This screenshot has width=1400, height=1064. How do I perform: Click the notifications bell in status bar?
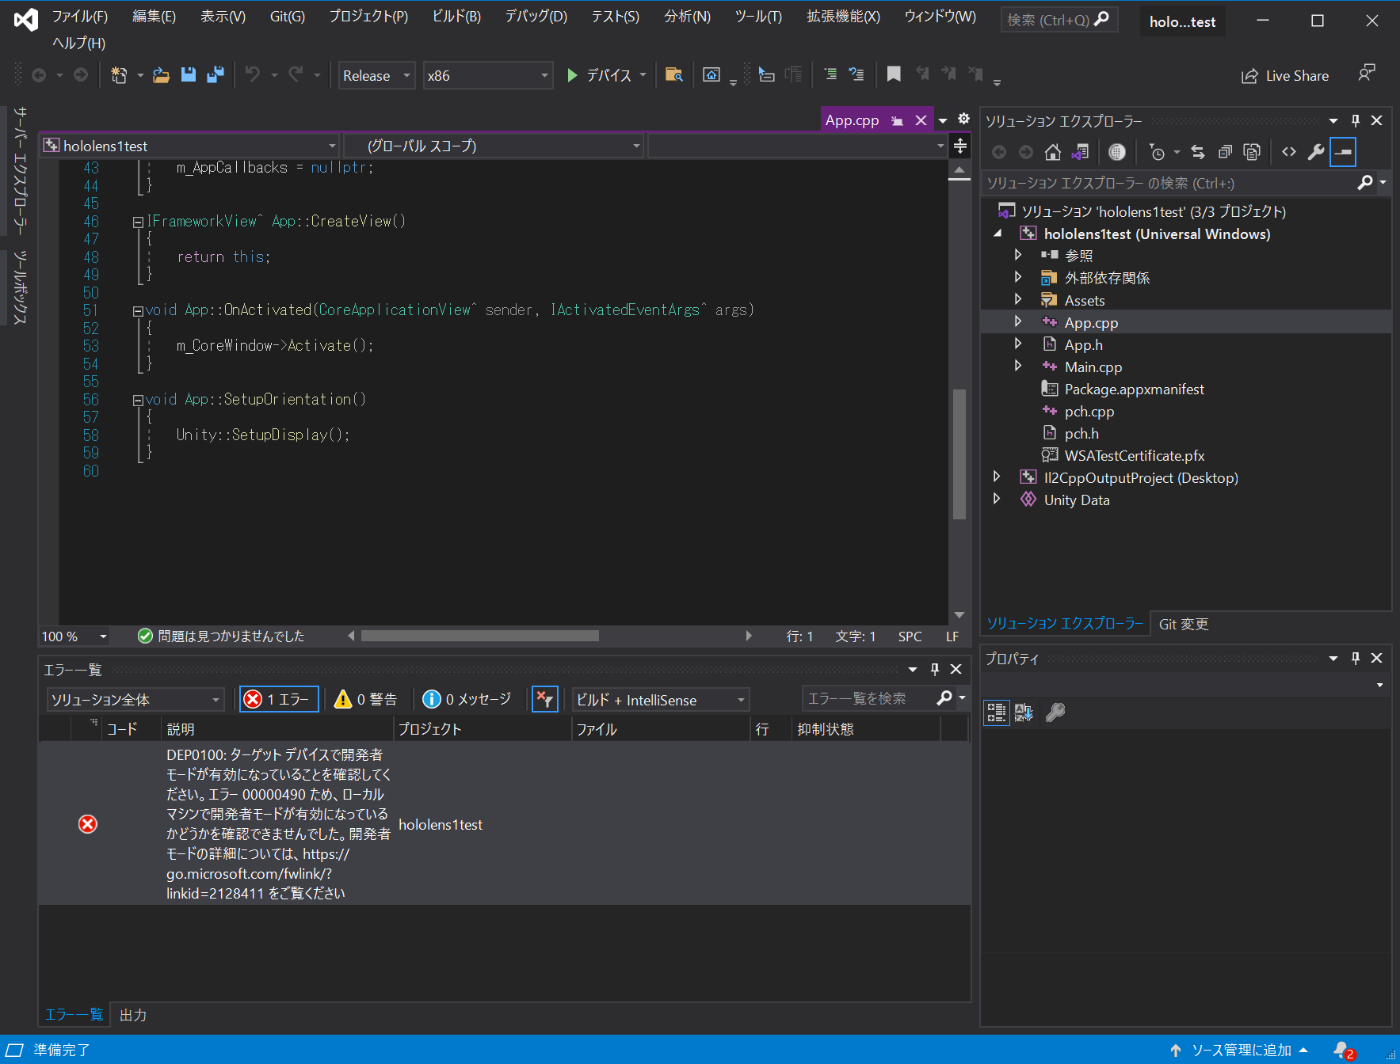pos(1343,1050)
